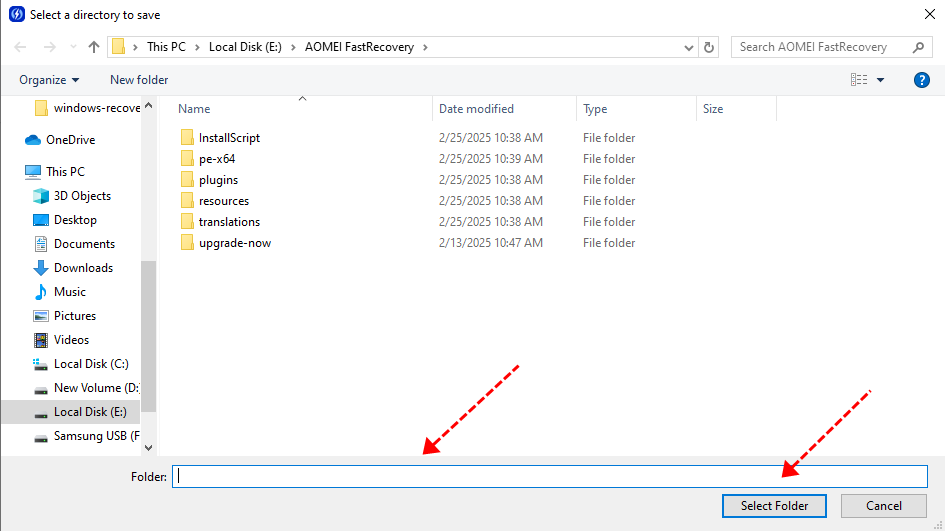
Task: Create a New folder
Action: coord(139,80)
